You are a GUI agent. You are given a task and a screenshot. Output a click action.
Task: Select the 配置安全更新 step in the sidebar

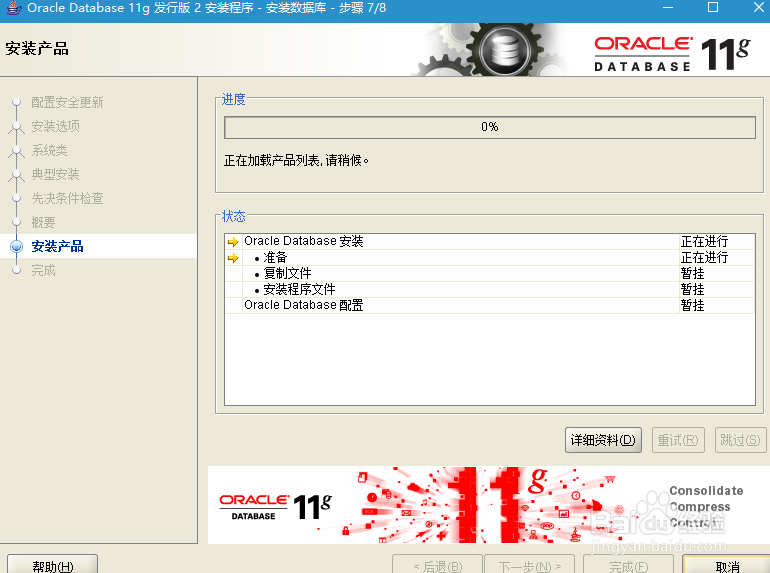click(x=67, y=102)
